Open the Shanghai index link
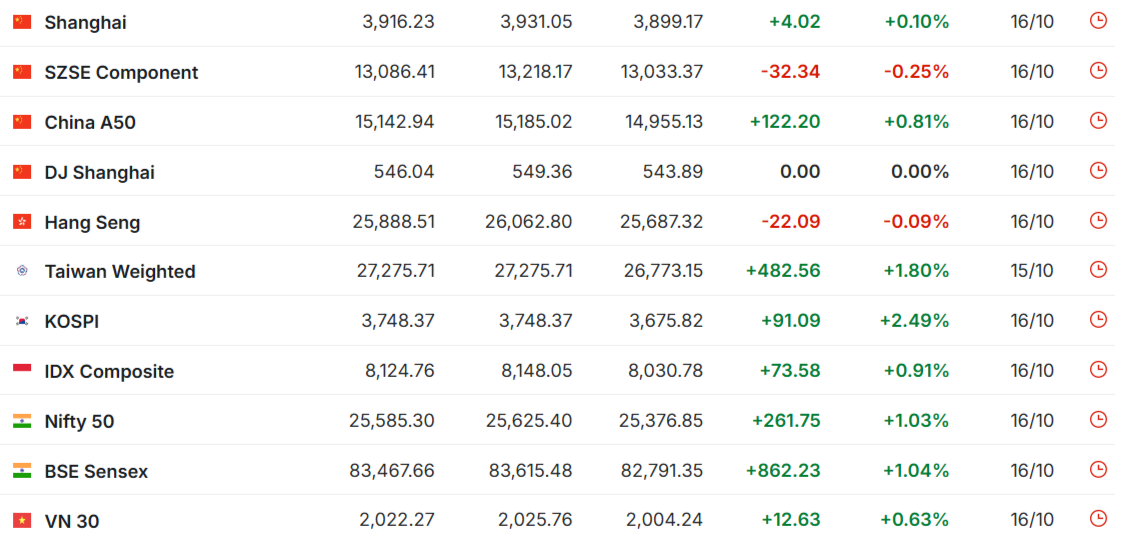Viewport: 1121px width, 539px height. pos(85,22)
